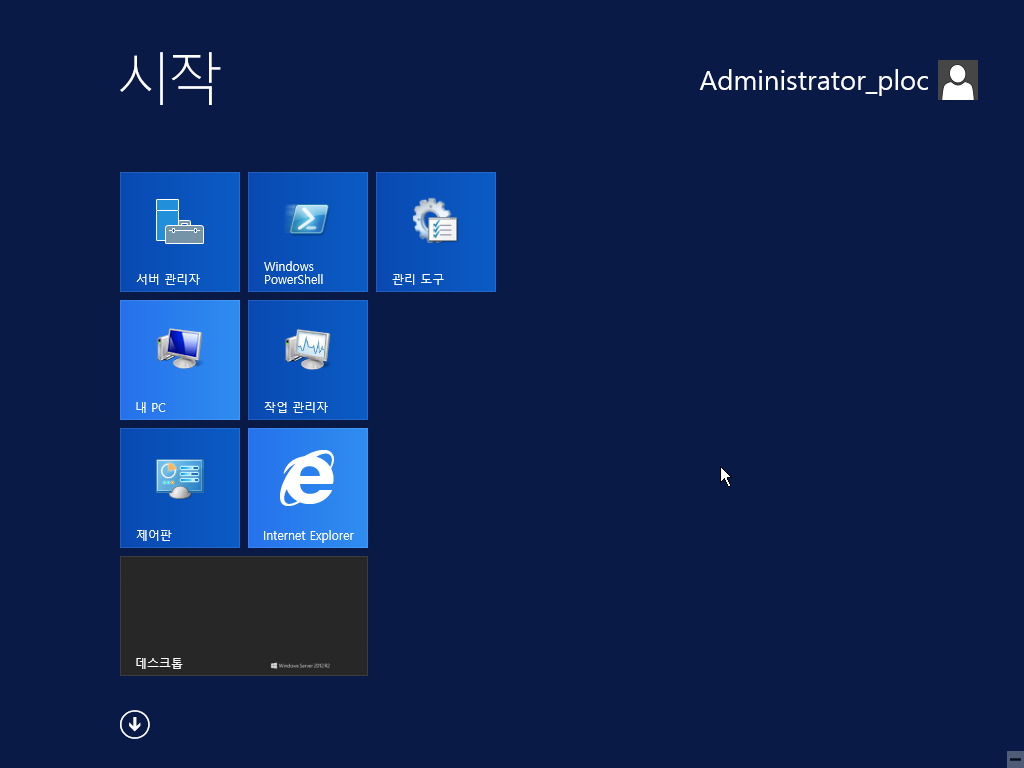Click the 시작 heading text
Viewport: 1024px width, 768px height.
pos(170,78)
